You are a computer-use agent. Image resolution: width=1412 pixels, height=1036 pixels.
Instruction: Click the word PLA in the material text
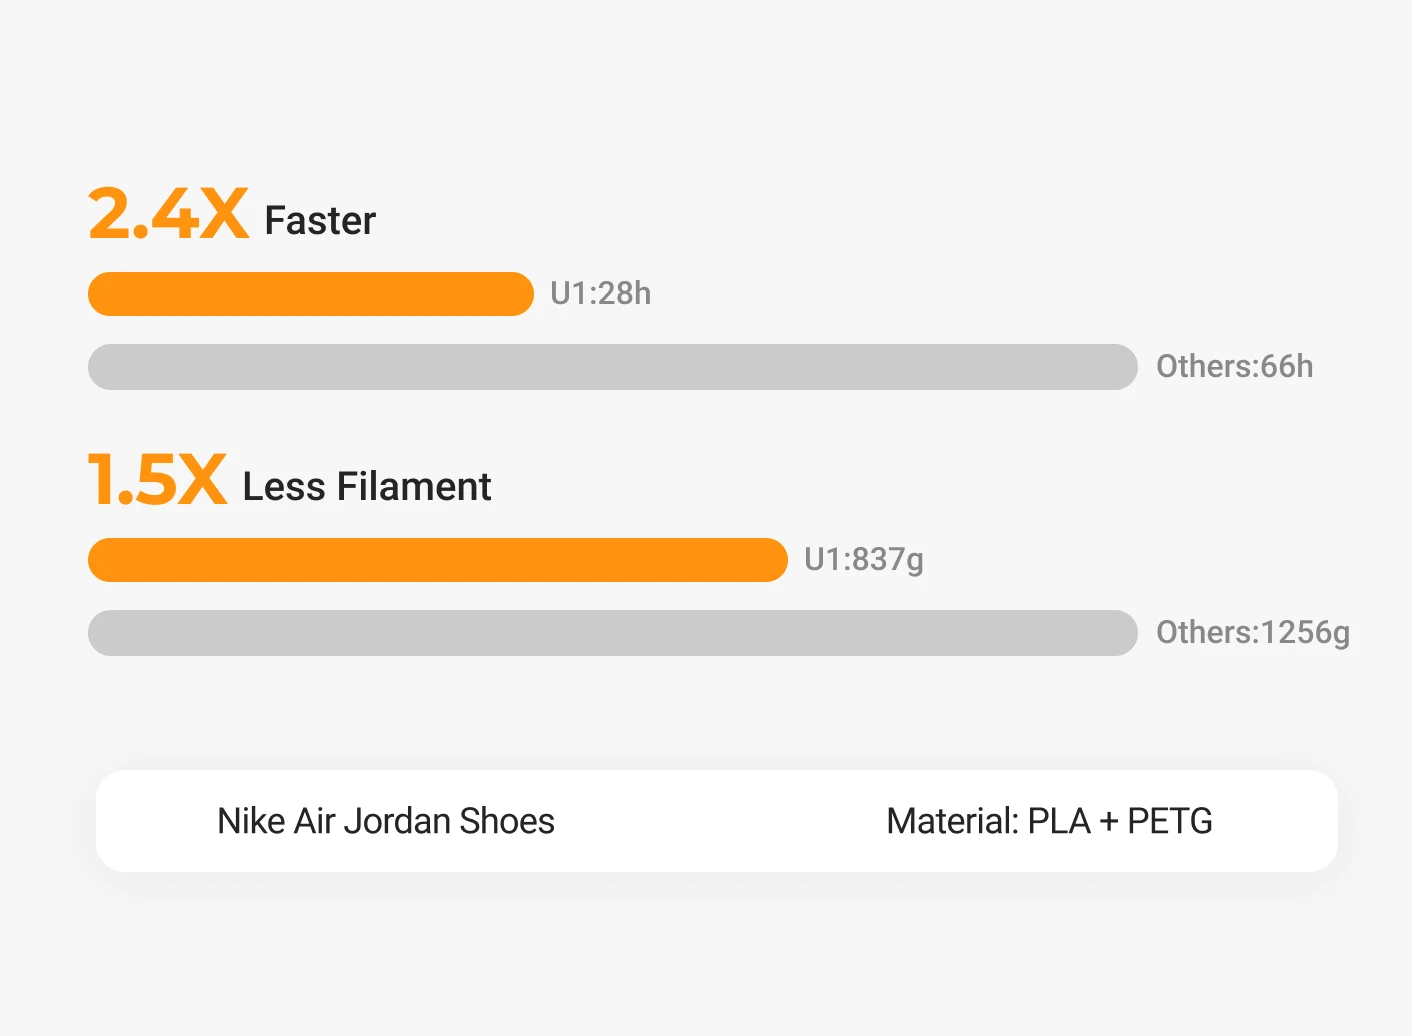tap(1058, 821)
